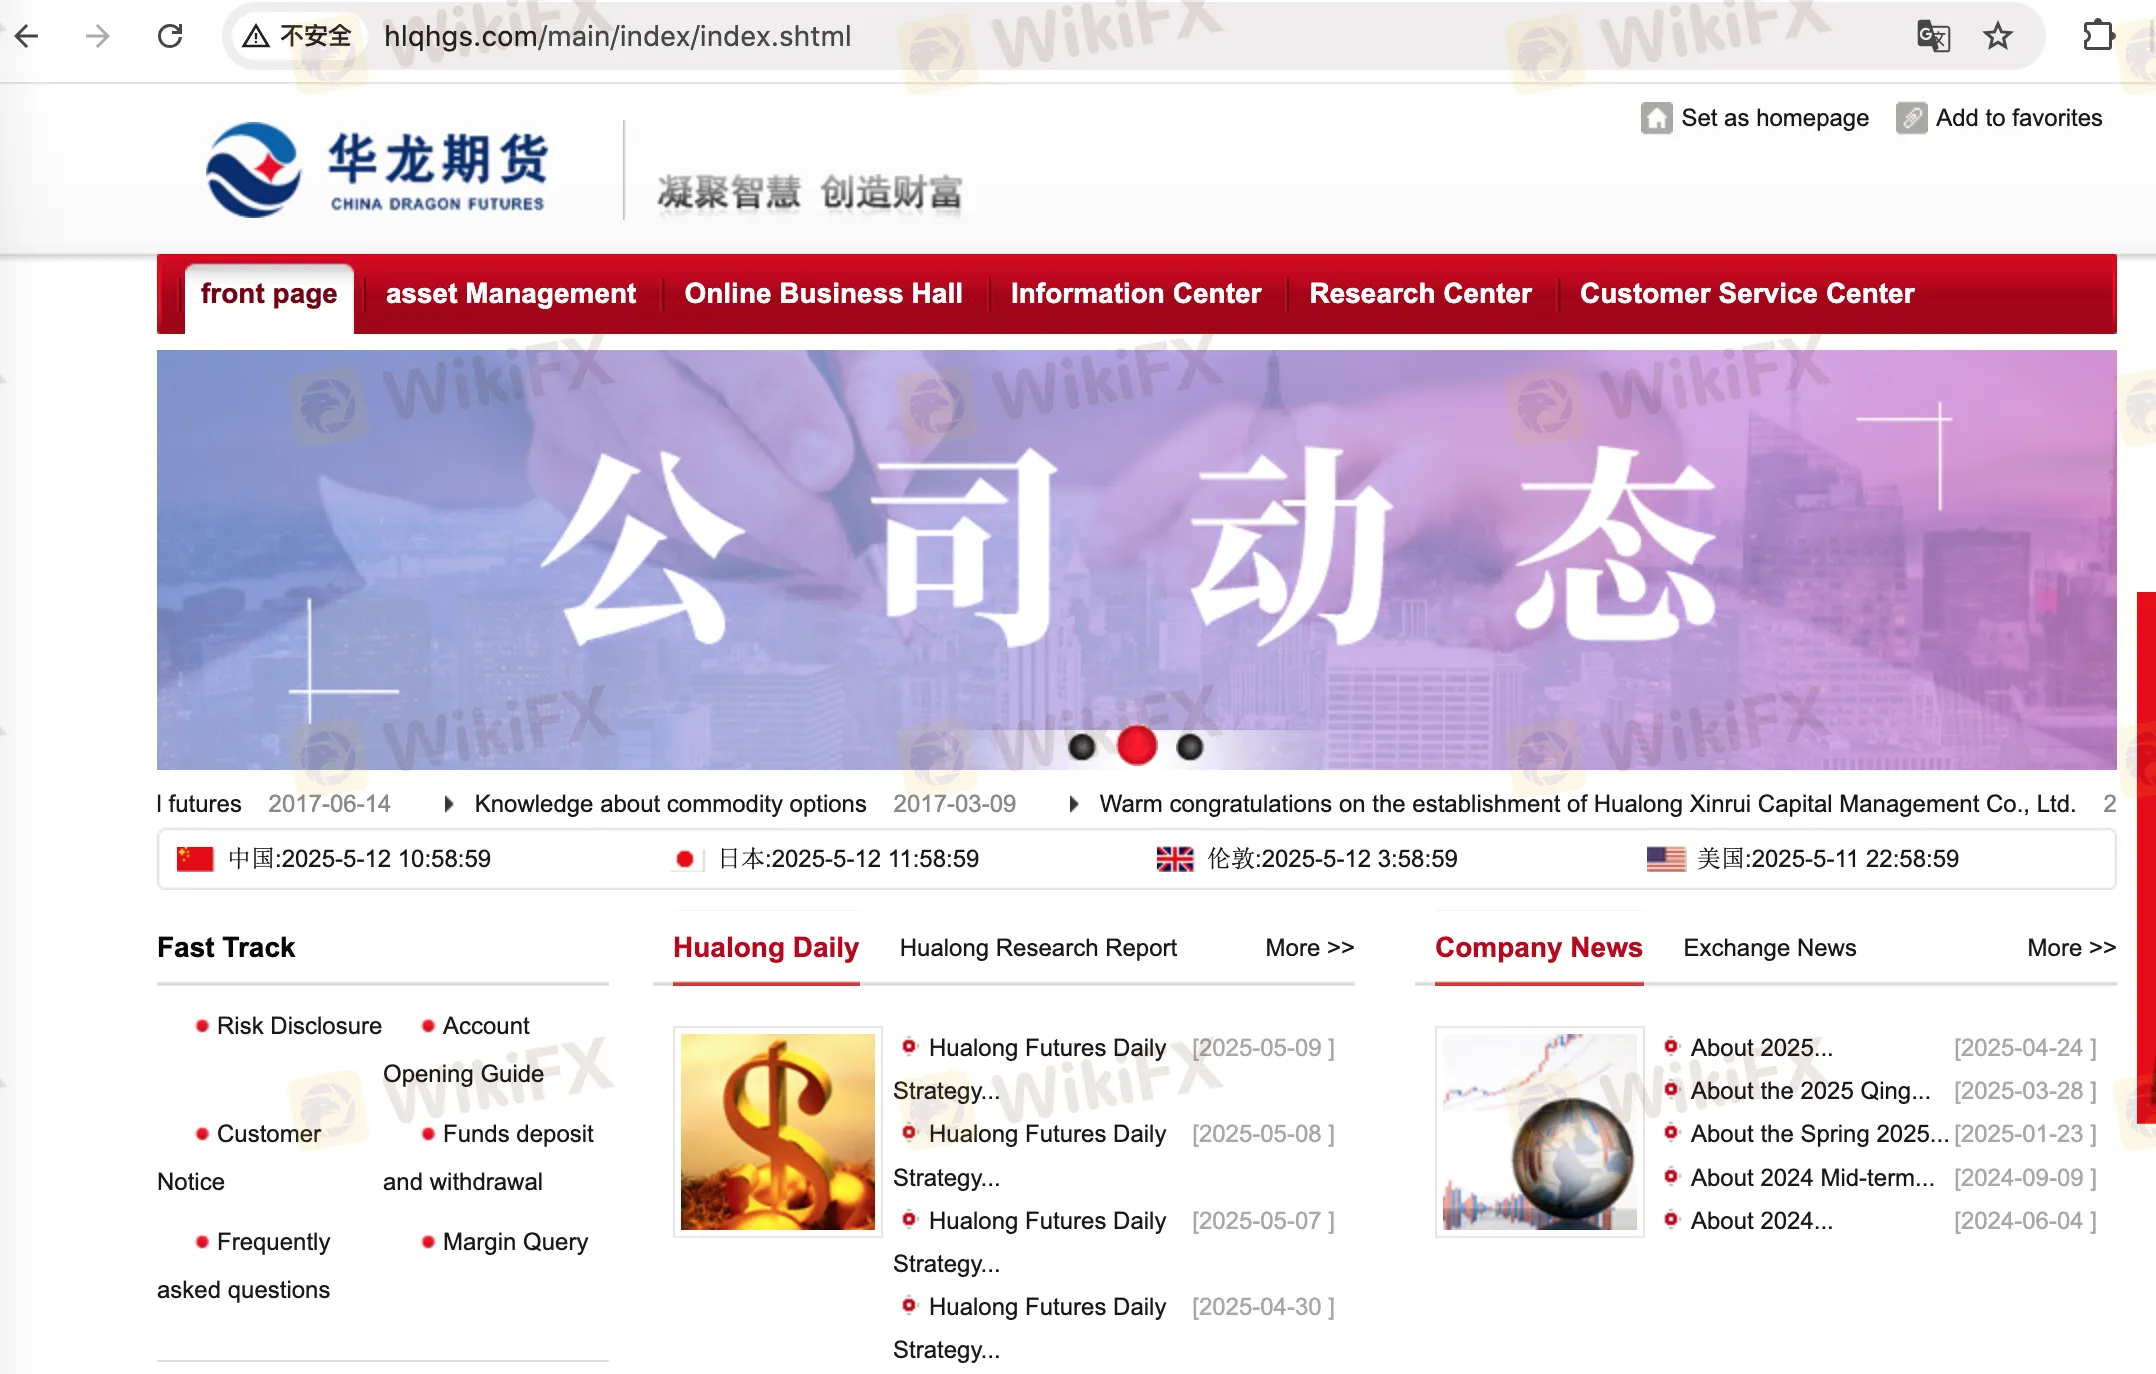Expand More link in Hualong Daily section
This screenshot has width=2156, height=1374.
point(1309,947)
